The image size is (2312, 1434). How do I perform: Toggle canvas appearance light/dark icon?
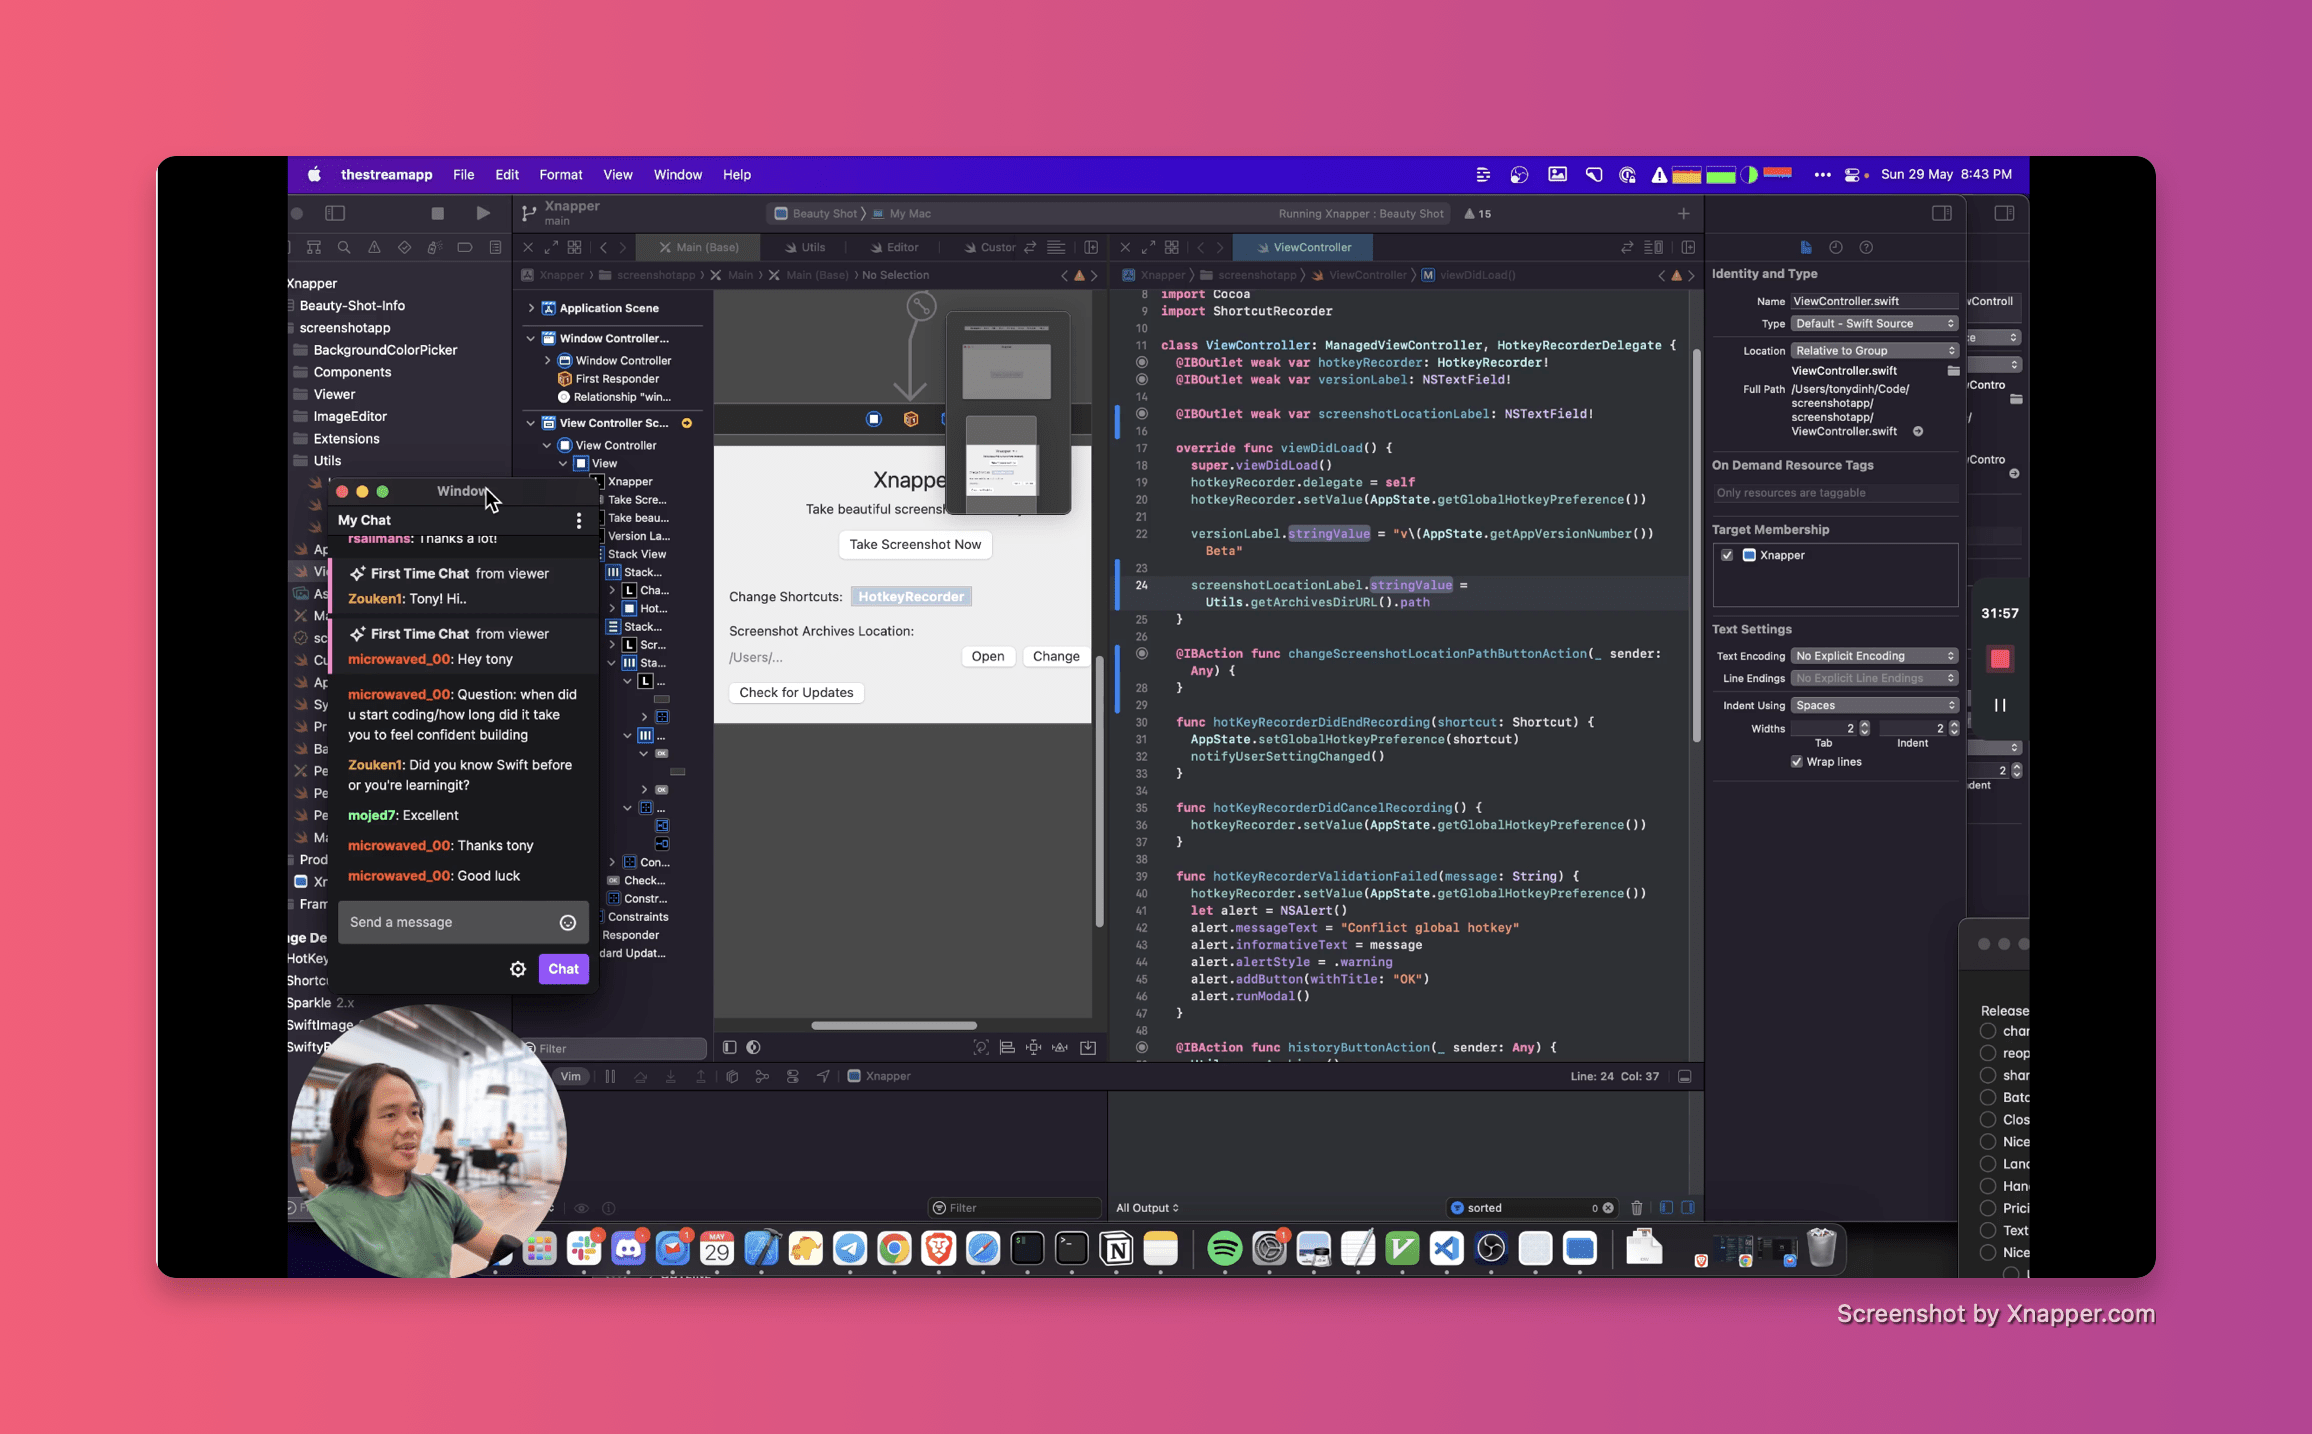(x=754, y=1047)
